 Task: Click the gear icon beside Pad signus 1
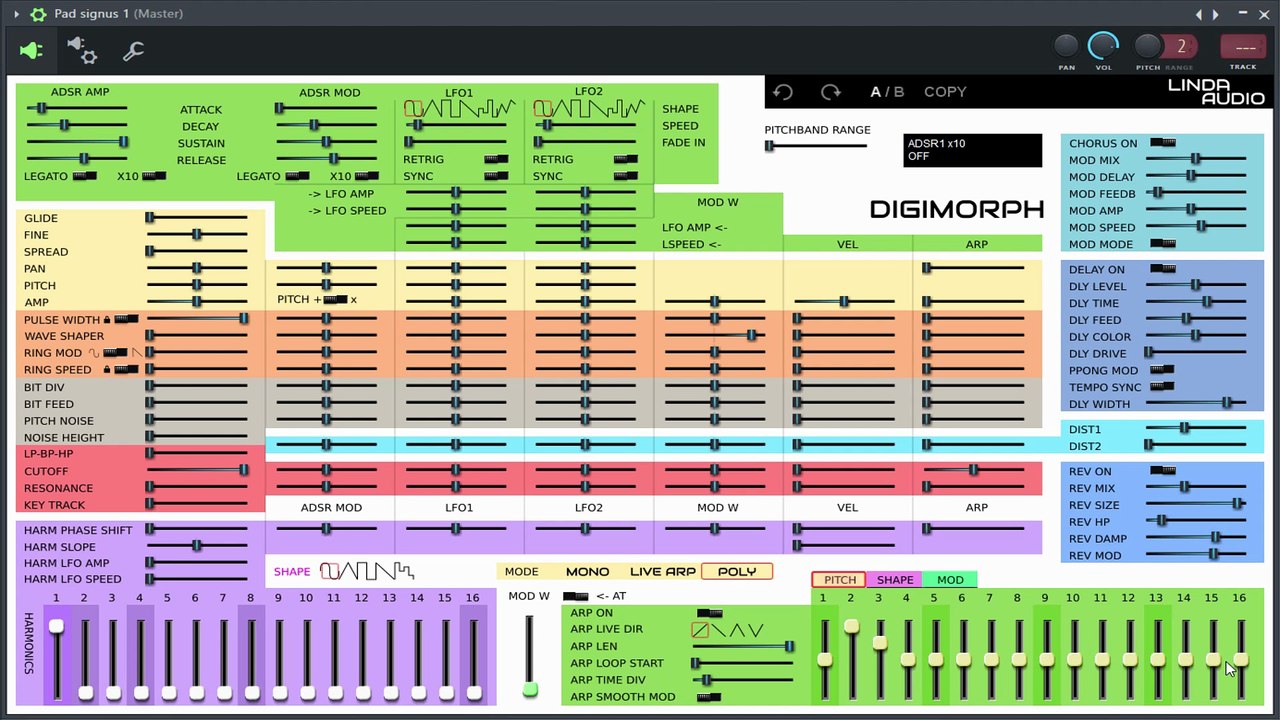(x=38, y=14)
